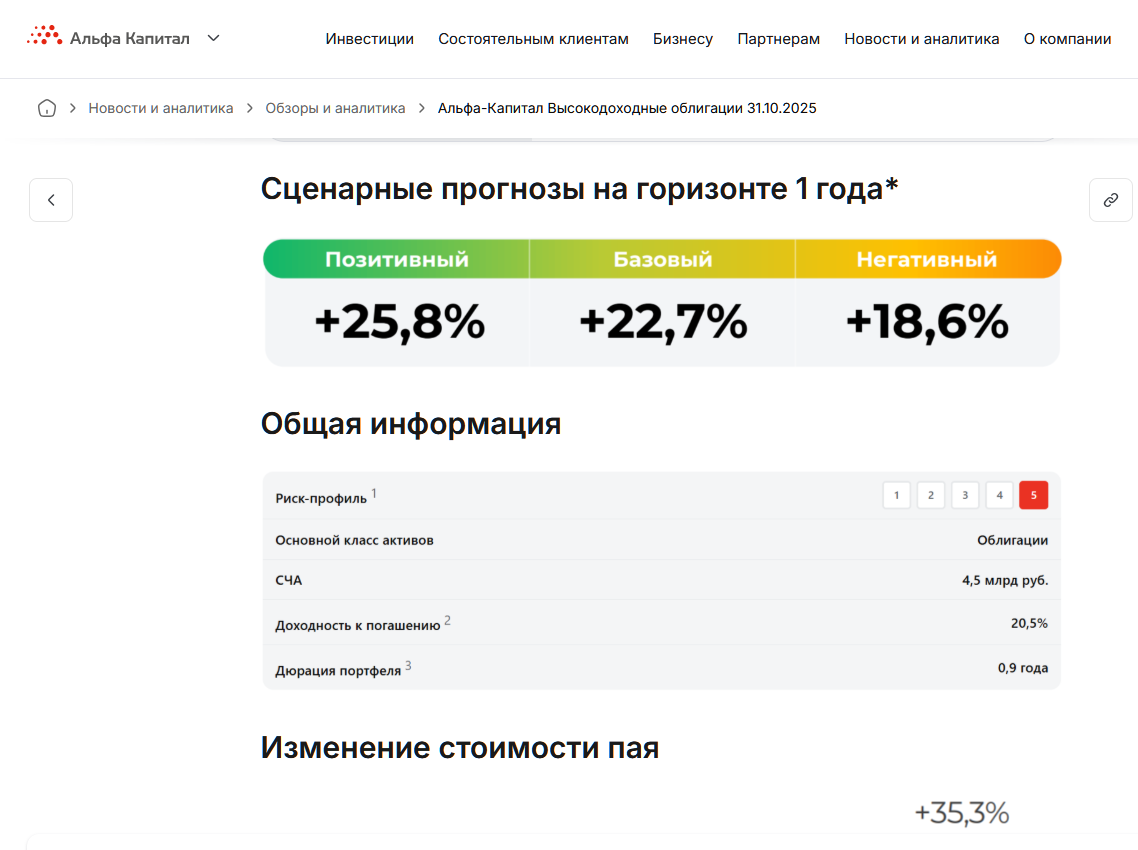Open the Инвестиции menu
1138x850 pixels.
pos(369,39)
